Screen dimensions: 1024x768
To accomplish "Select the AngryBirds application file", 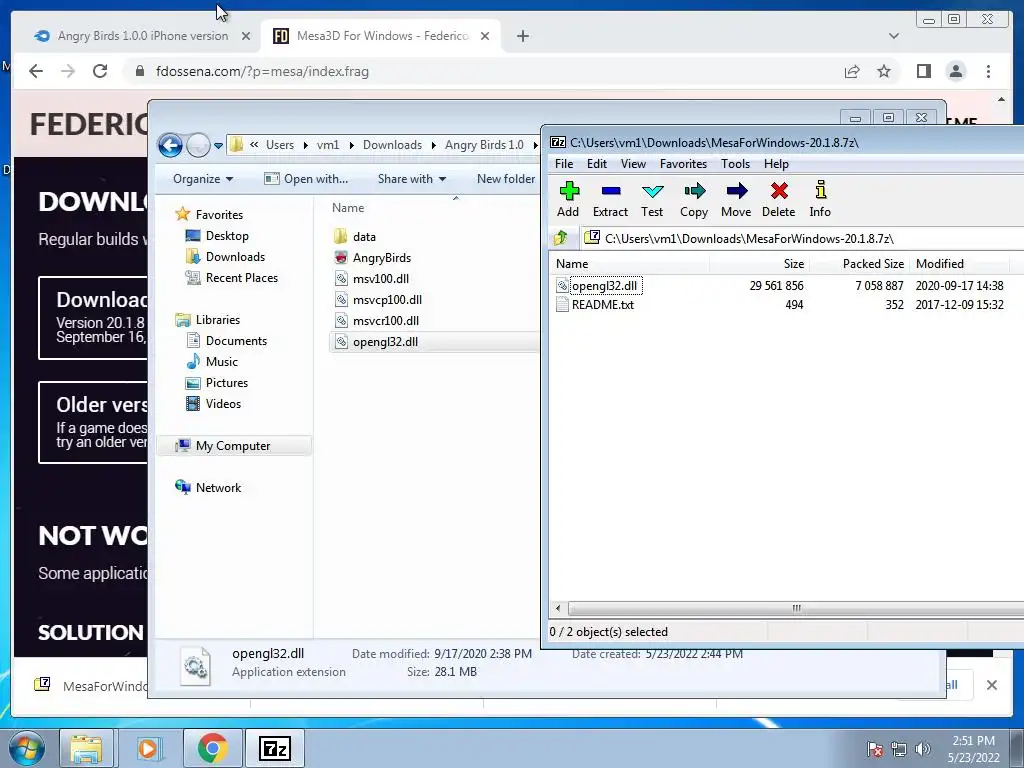I will pos(372,258).
